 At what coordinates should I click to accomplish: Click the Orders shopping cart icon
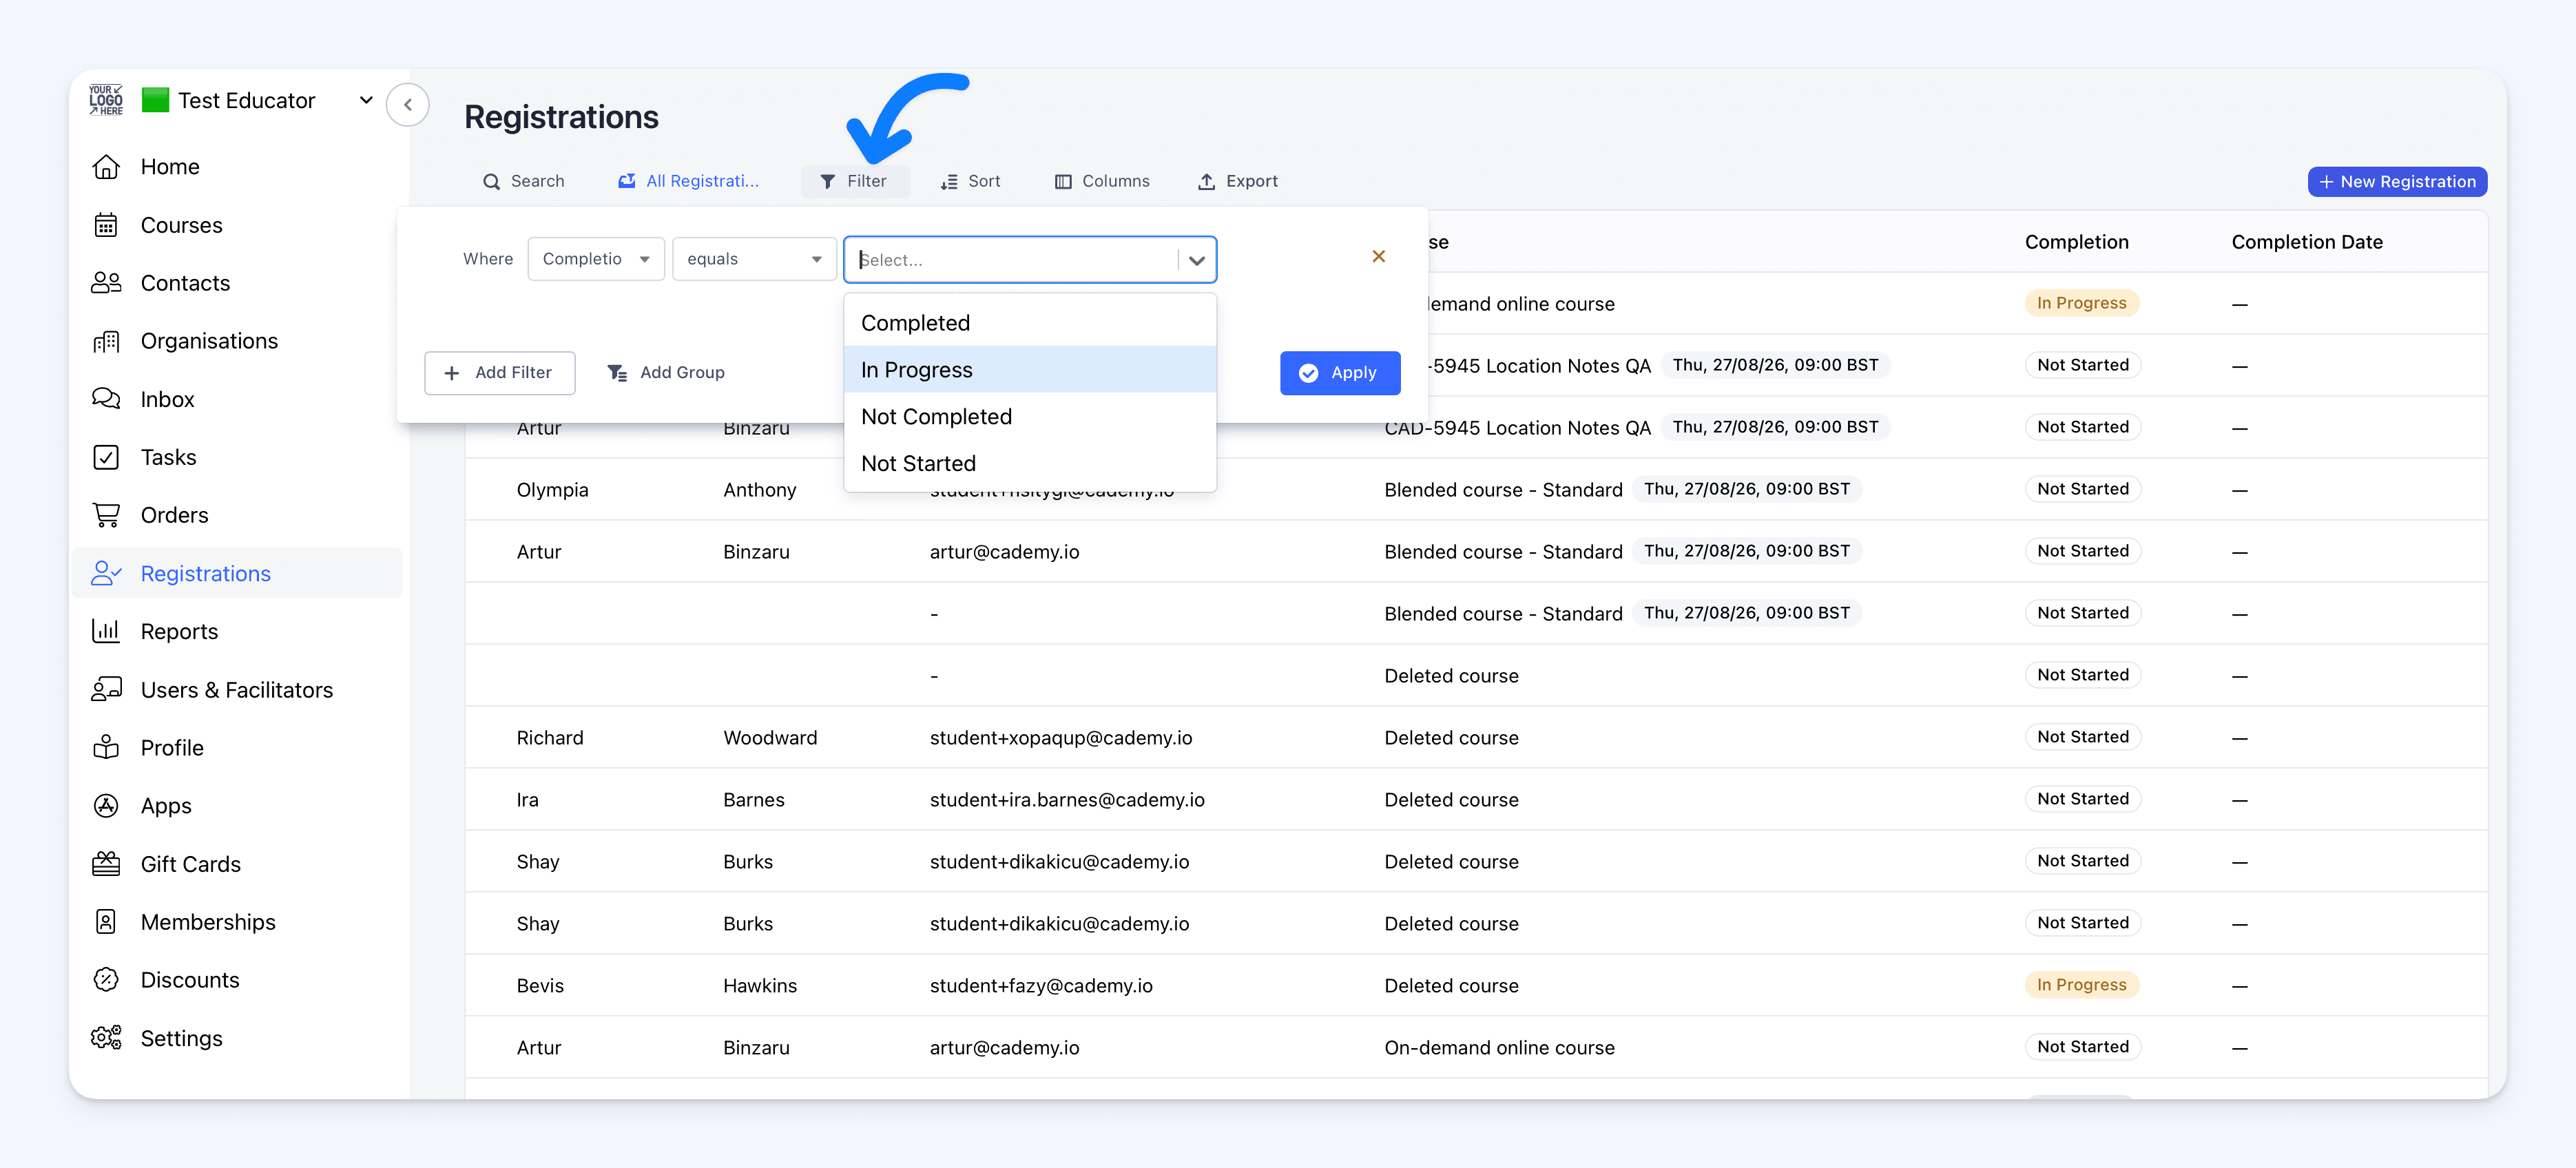pyautogui.click(x=106, y=515)
